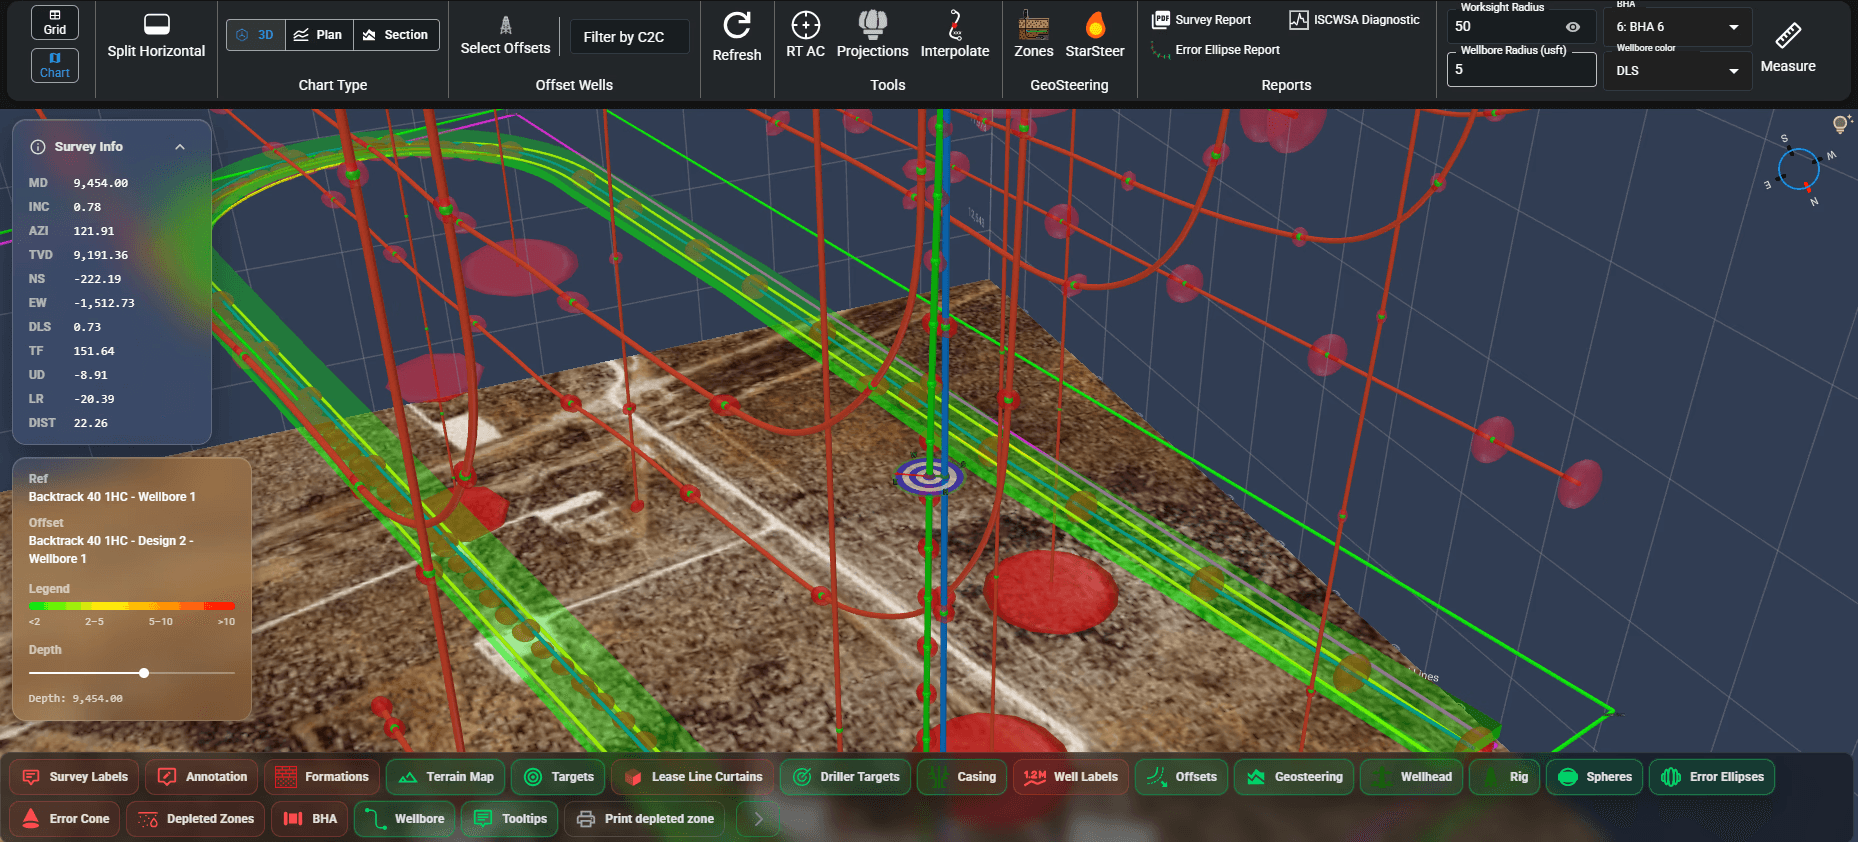Launch StarSteer

coord(1095,36)
